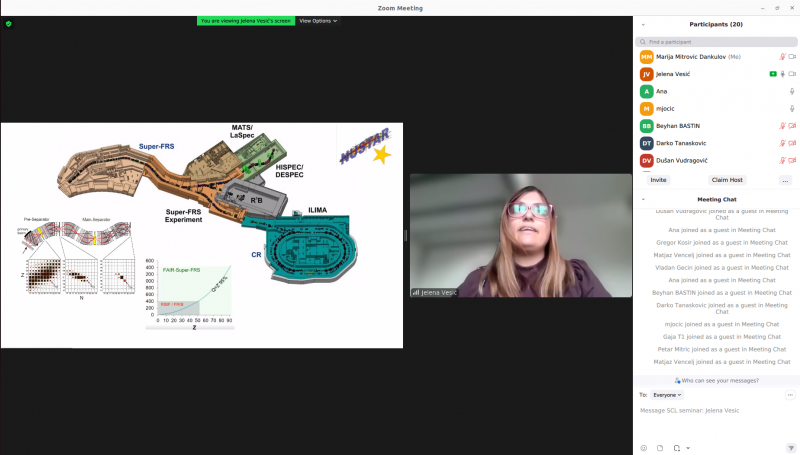The image size is (800, 455).
Task: Click the Find a participant search field
Action: coord(716,42)
